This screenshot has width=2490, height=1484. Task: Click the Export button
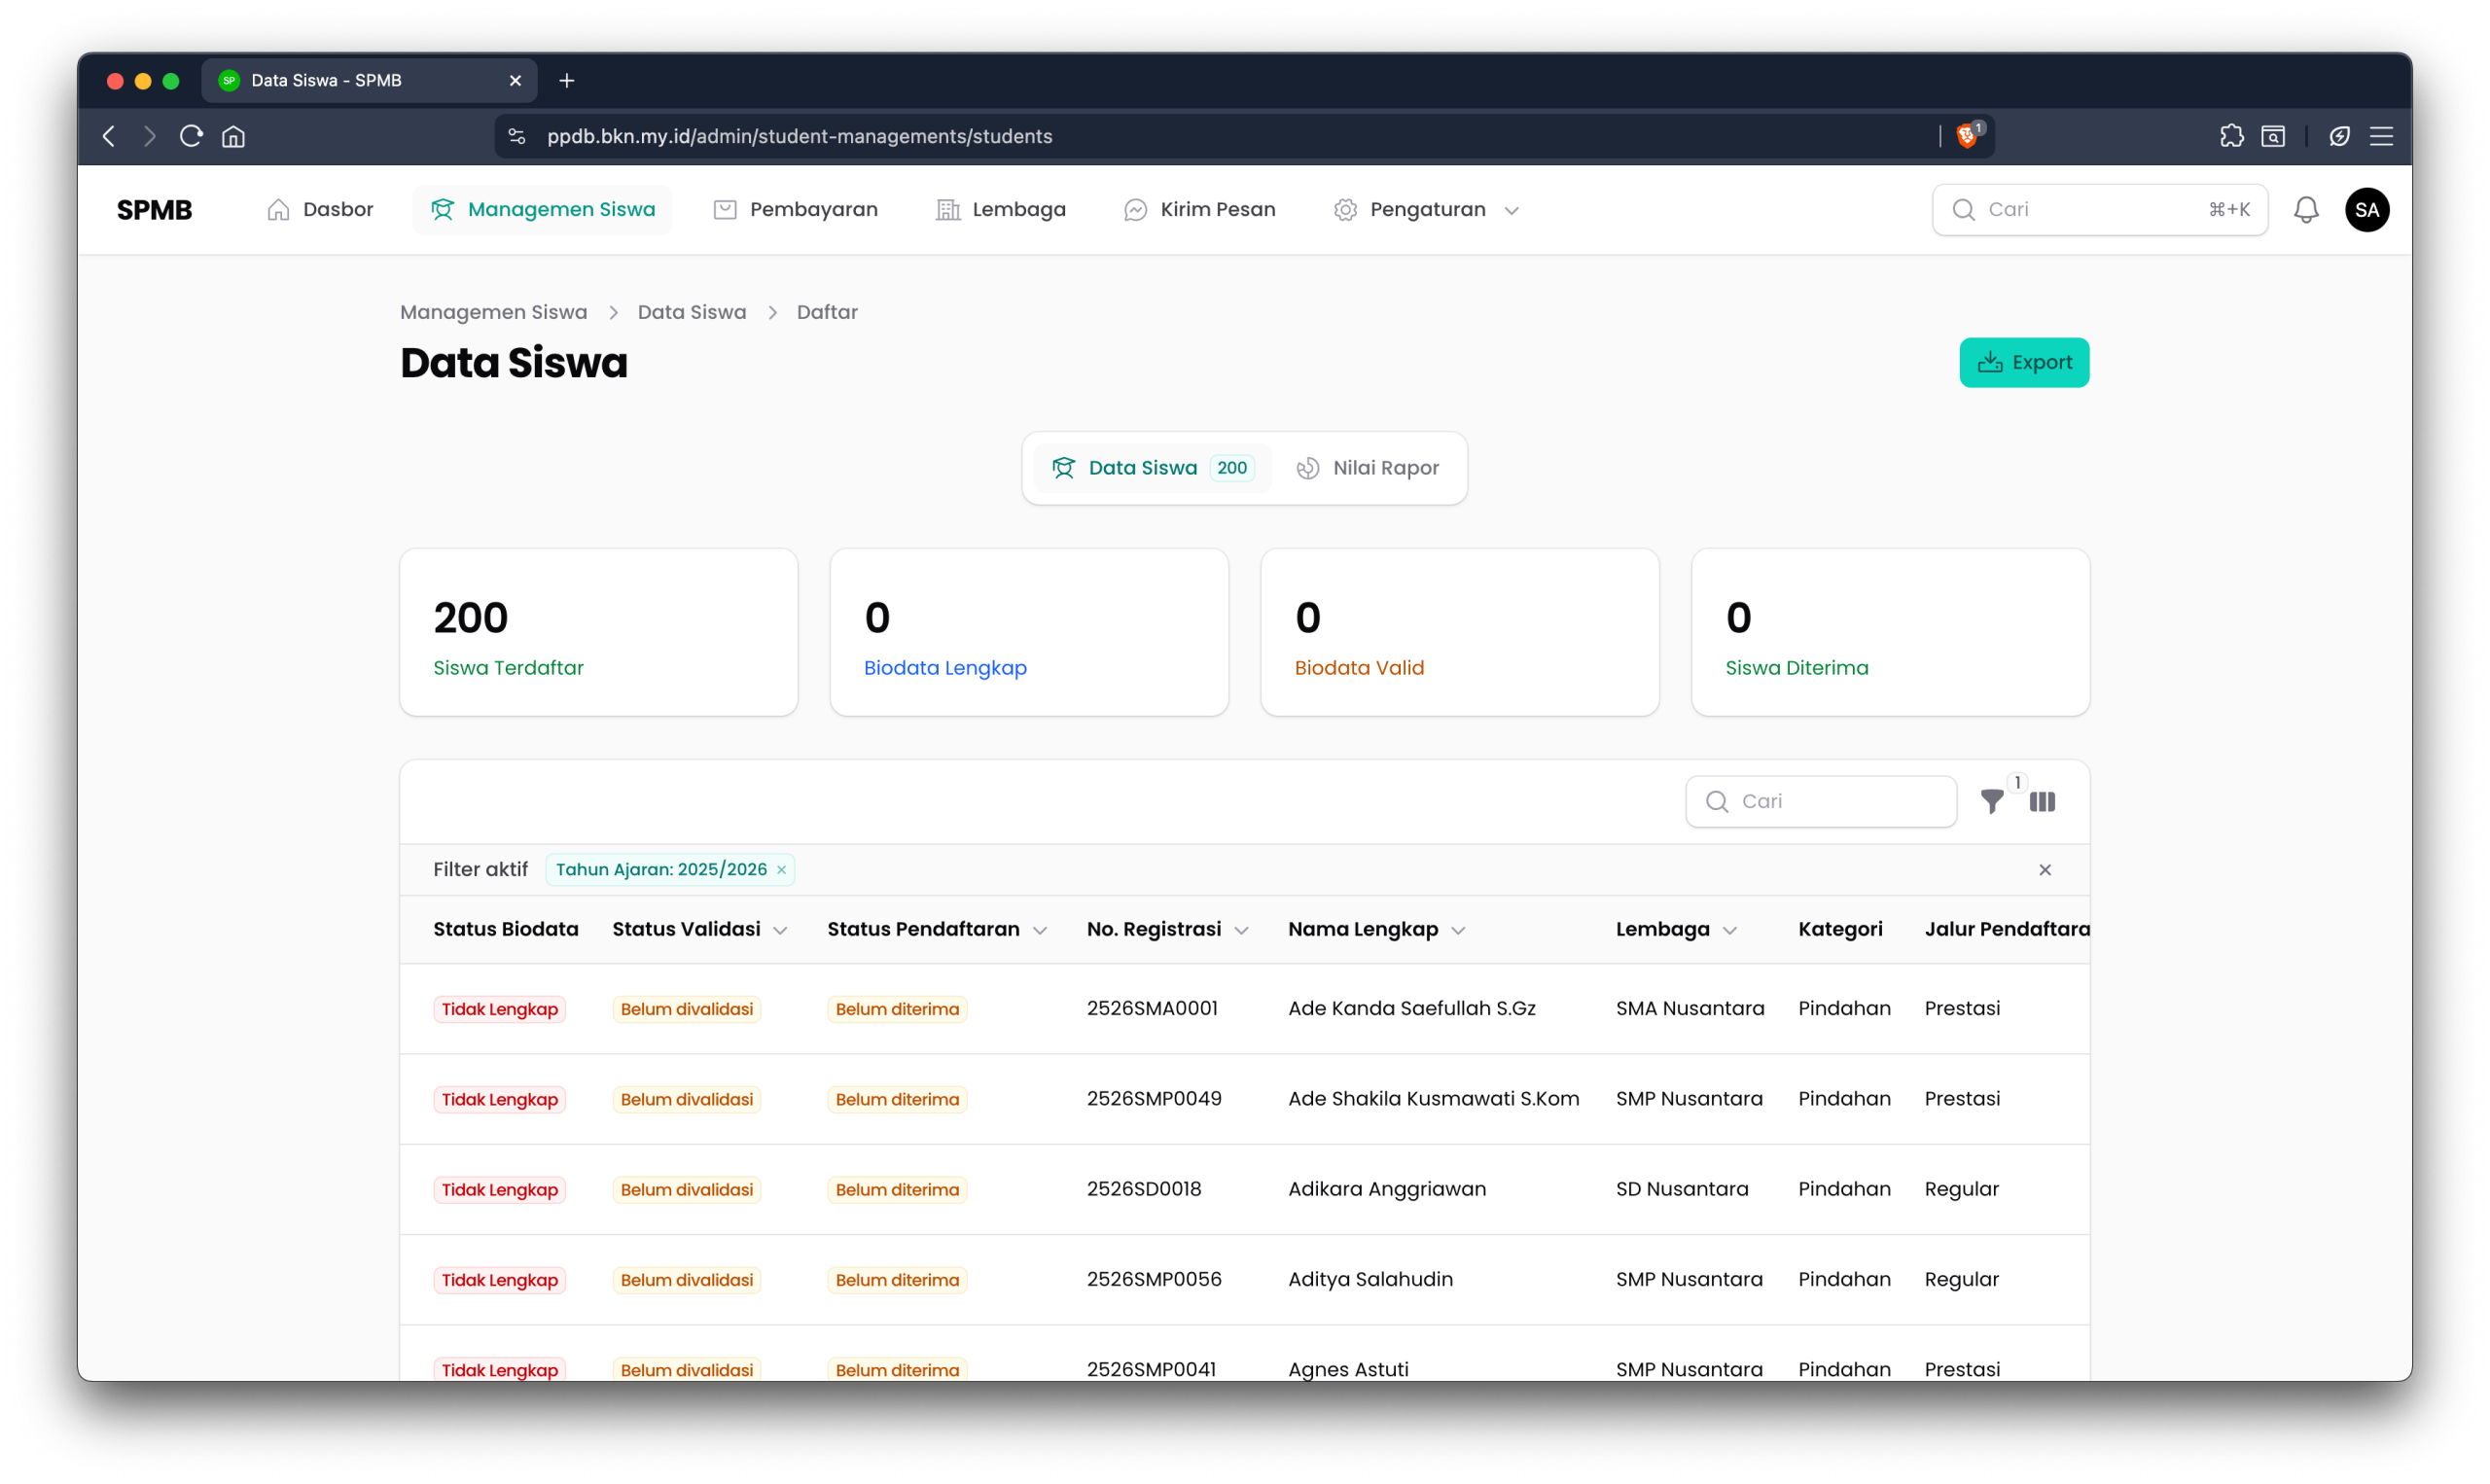tap(2023, 362)
